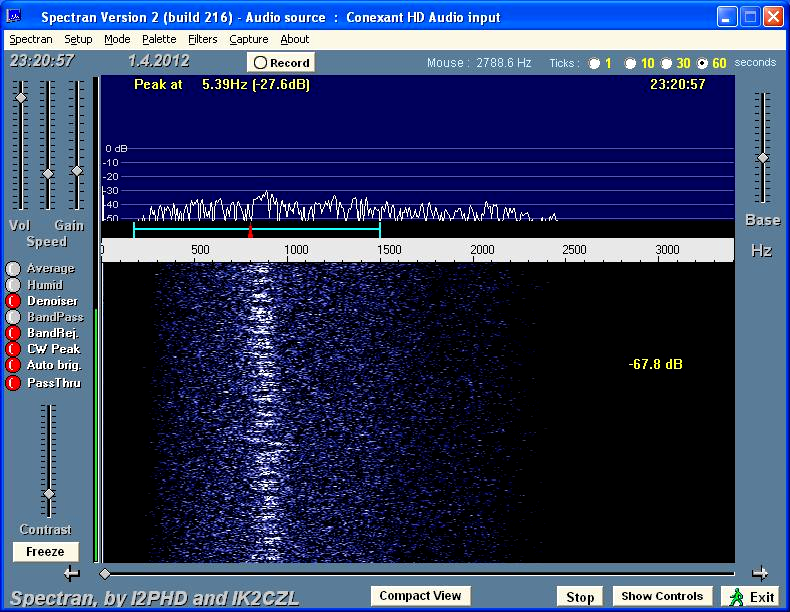The width and height of the screenshot is (790, 612).
Task: Open the Filters menu
Action: (203, 39)
